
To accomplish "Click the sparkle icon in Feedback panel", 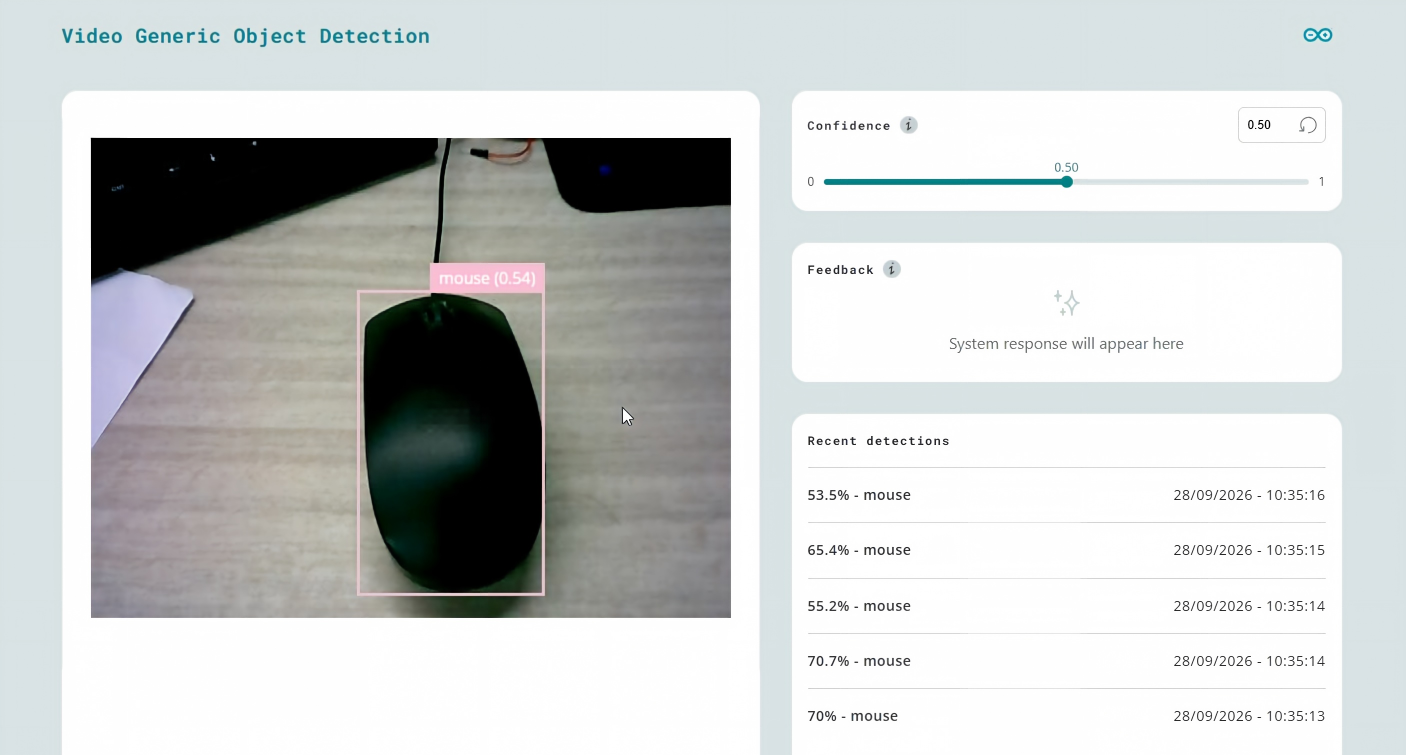I will tap(1066, 303).
